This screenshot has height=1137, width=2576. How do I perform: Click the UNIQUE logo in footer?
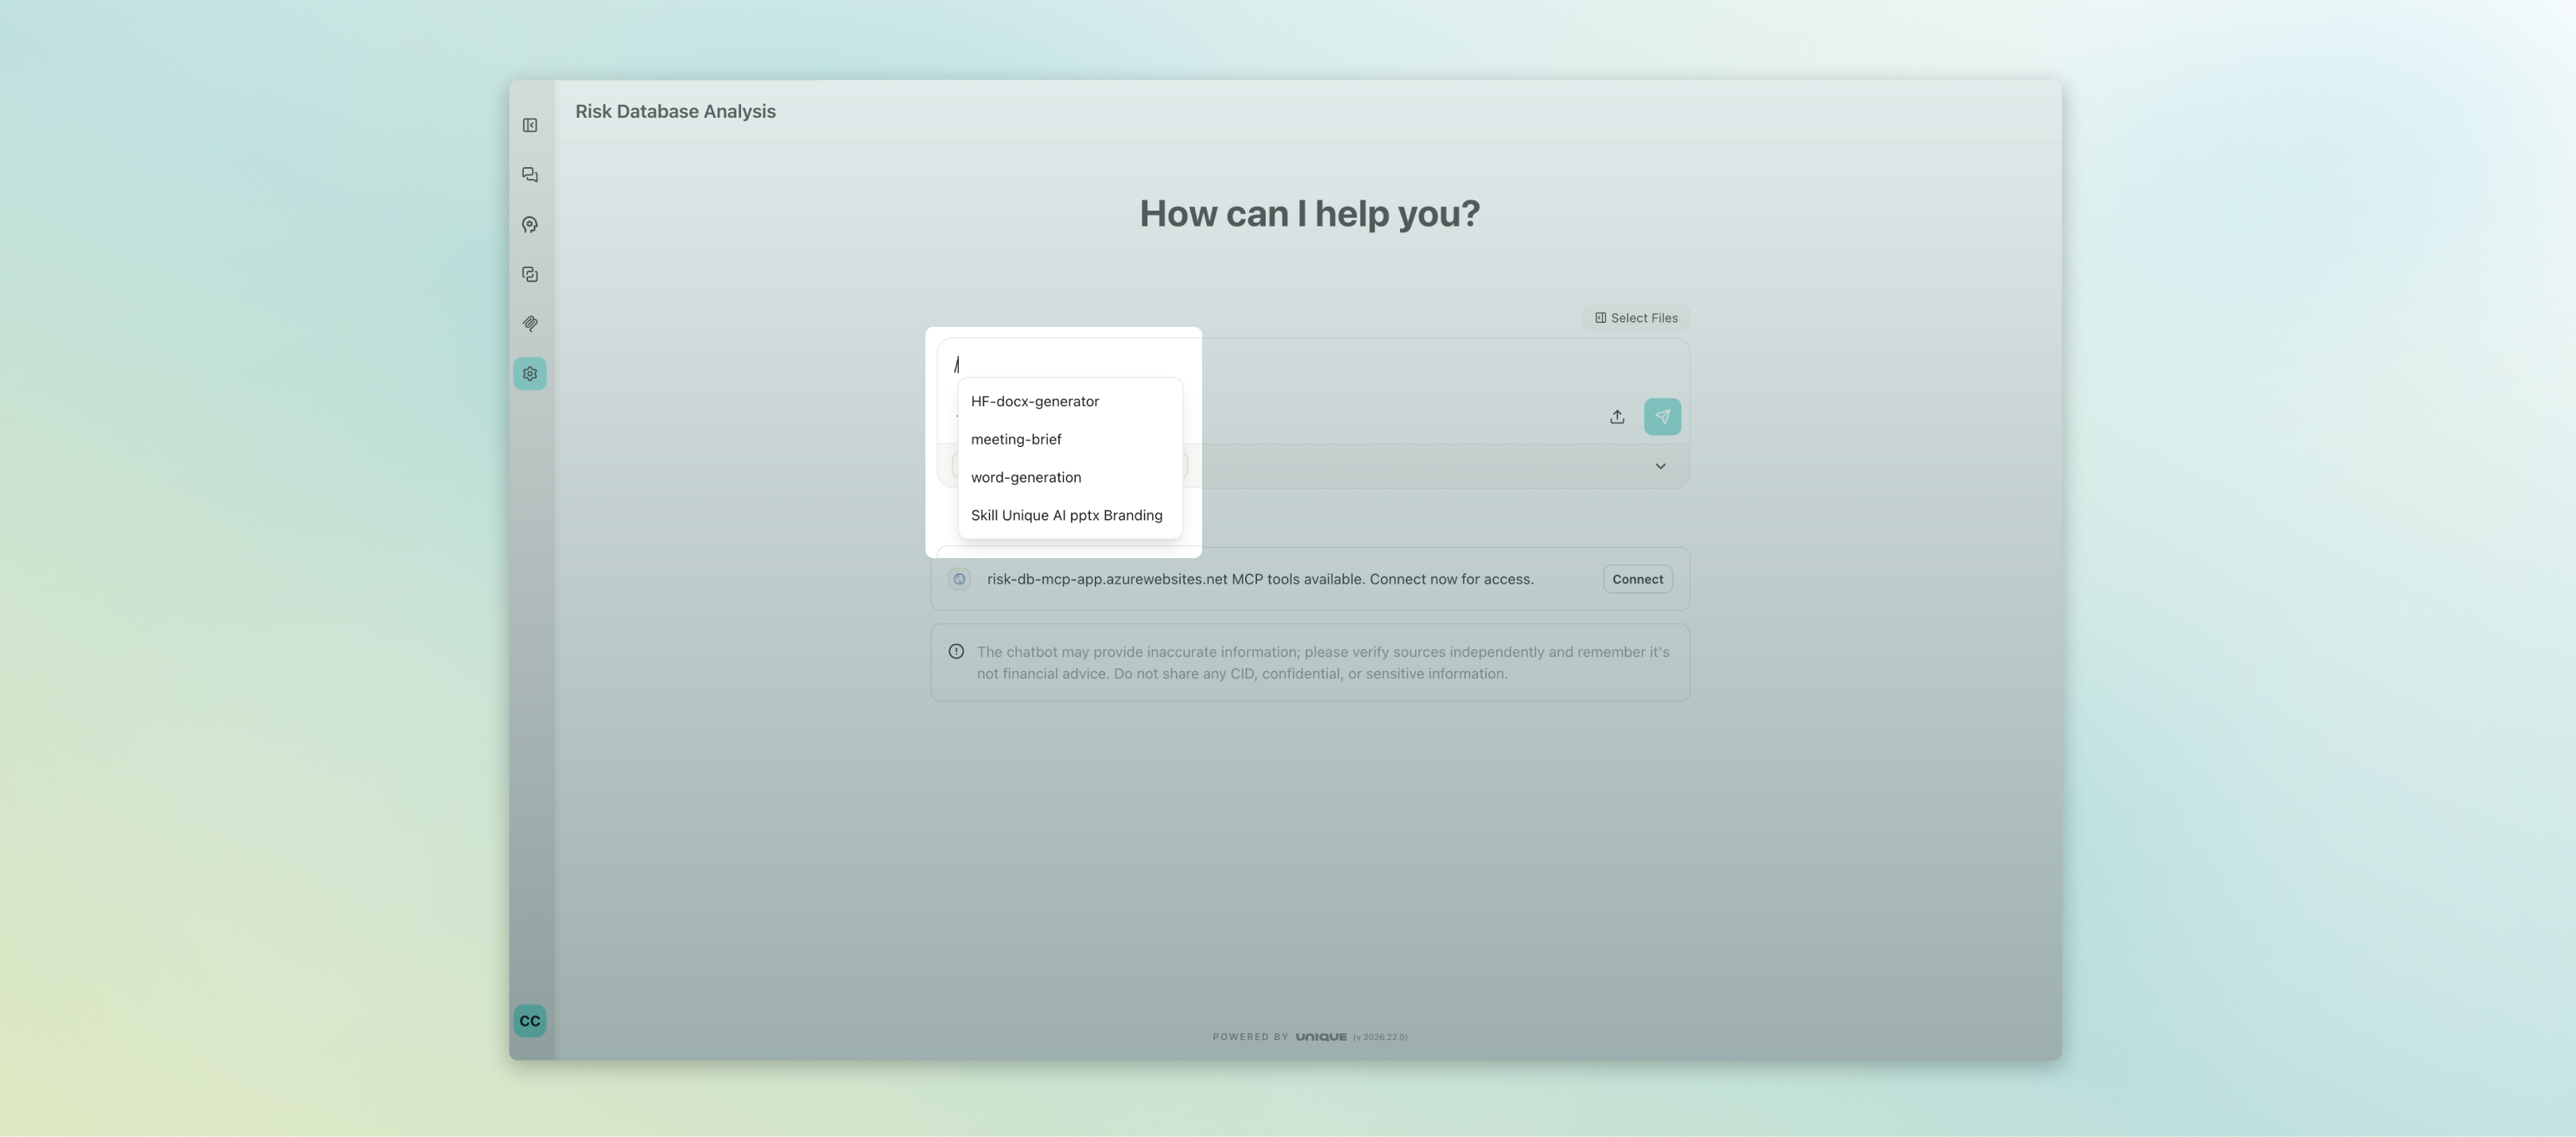point(1321,1037)
